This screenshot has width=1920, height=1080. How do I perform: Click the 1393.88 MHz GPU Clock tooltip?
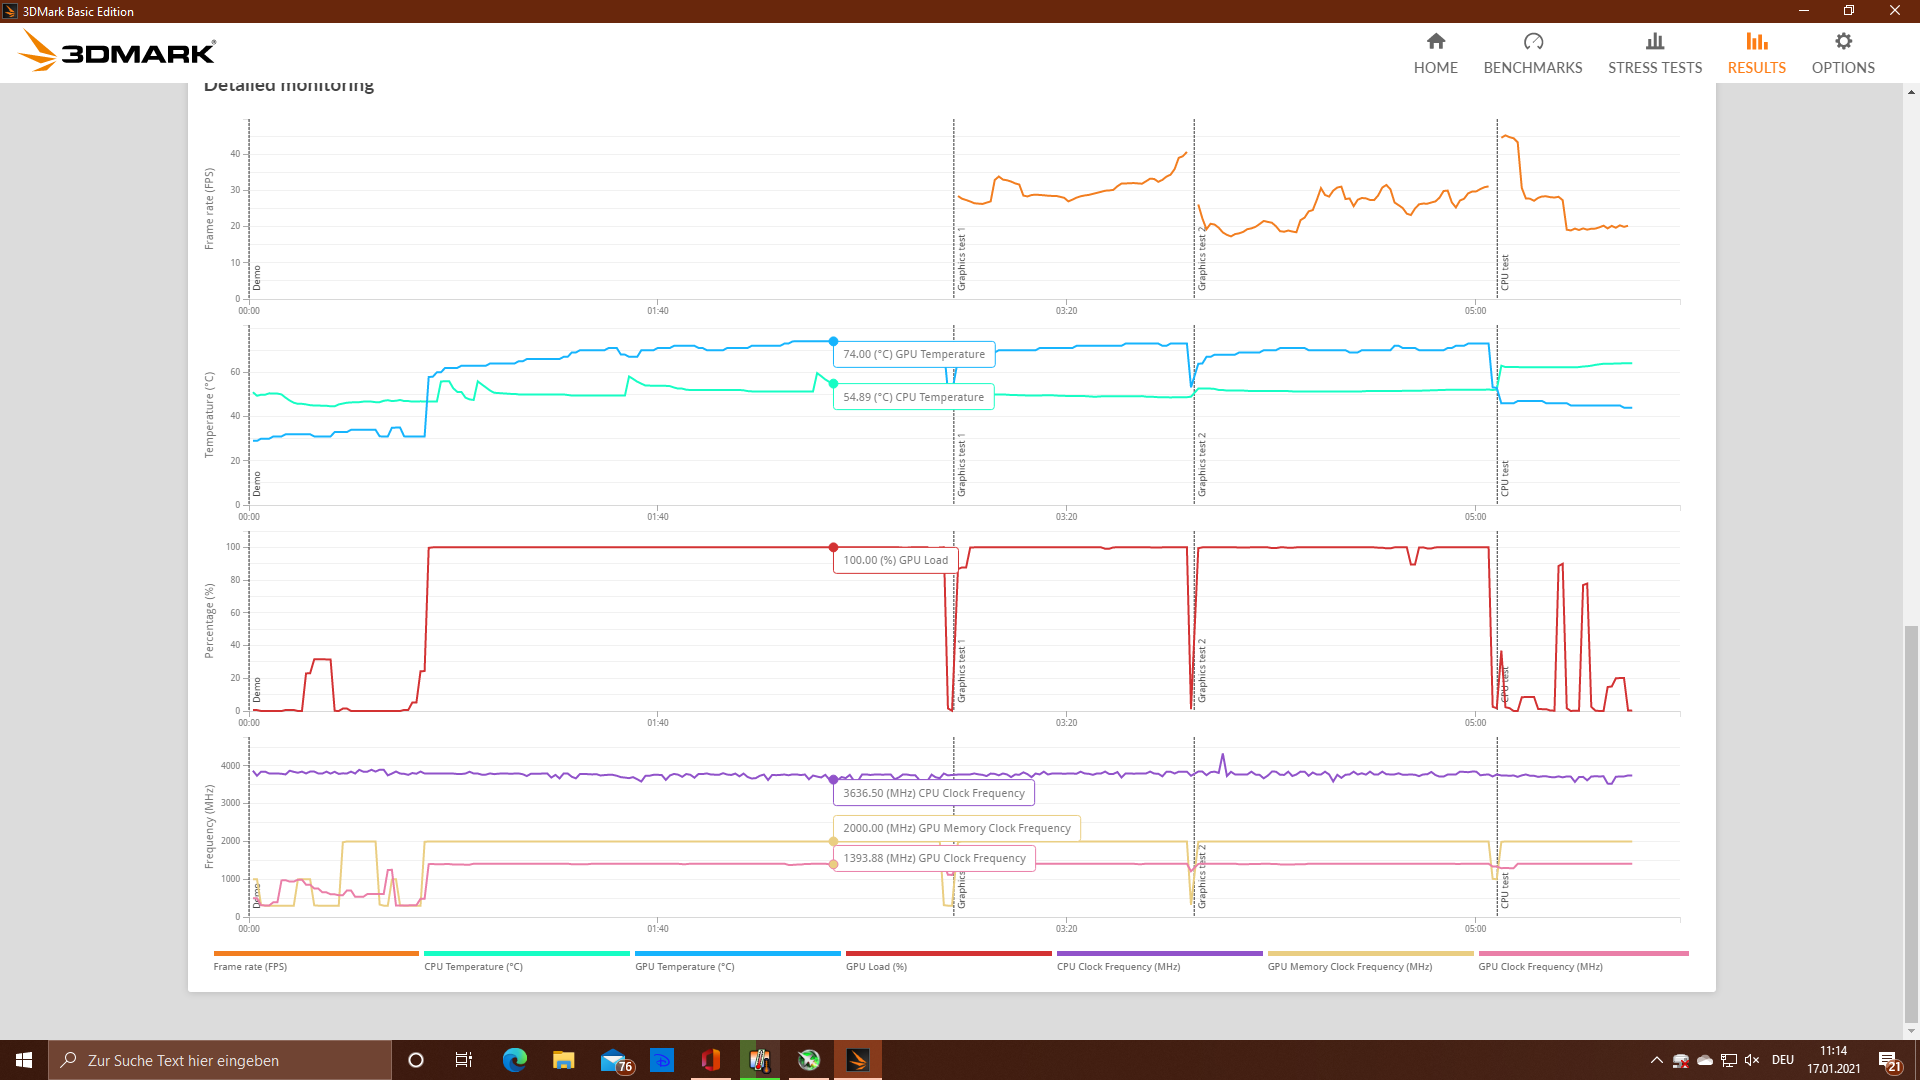point(934,858)
